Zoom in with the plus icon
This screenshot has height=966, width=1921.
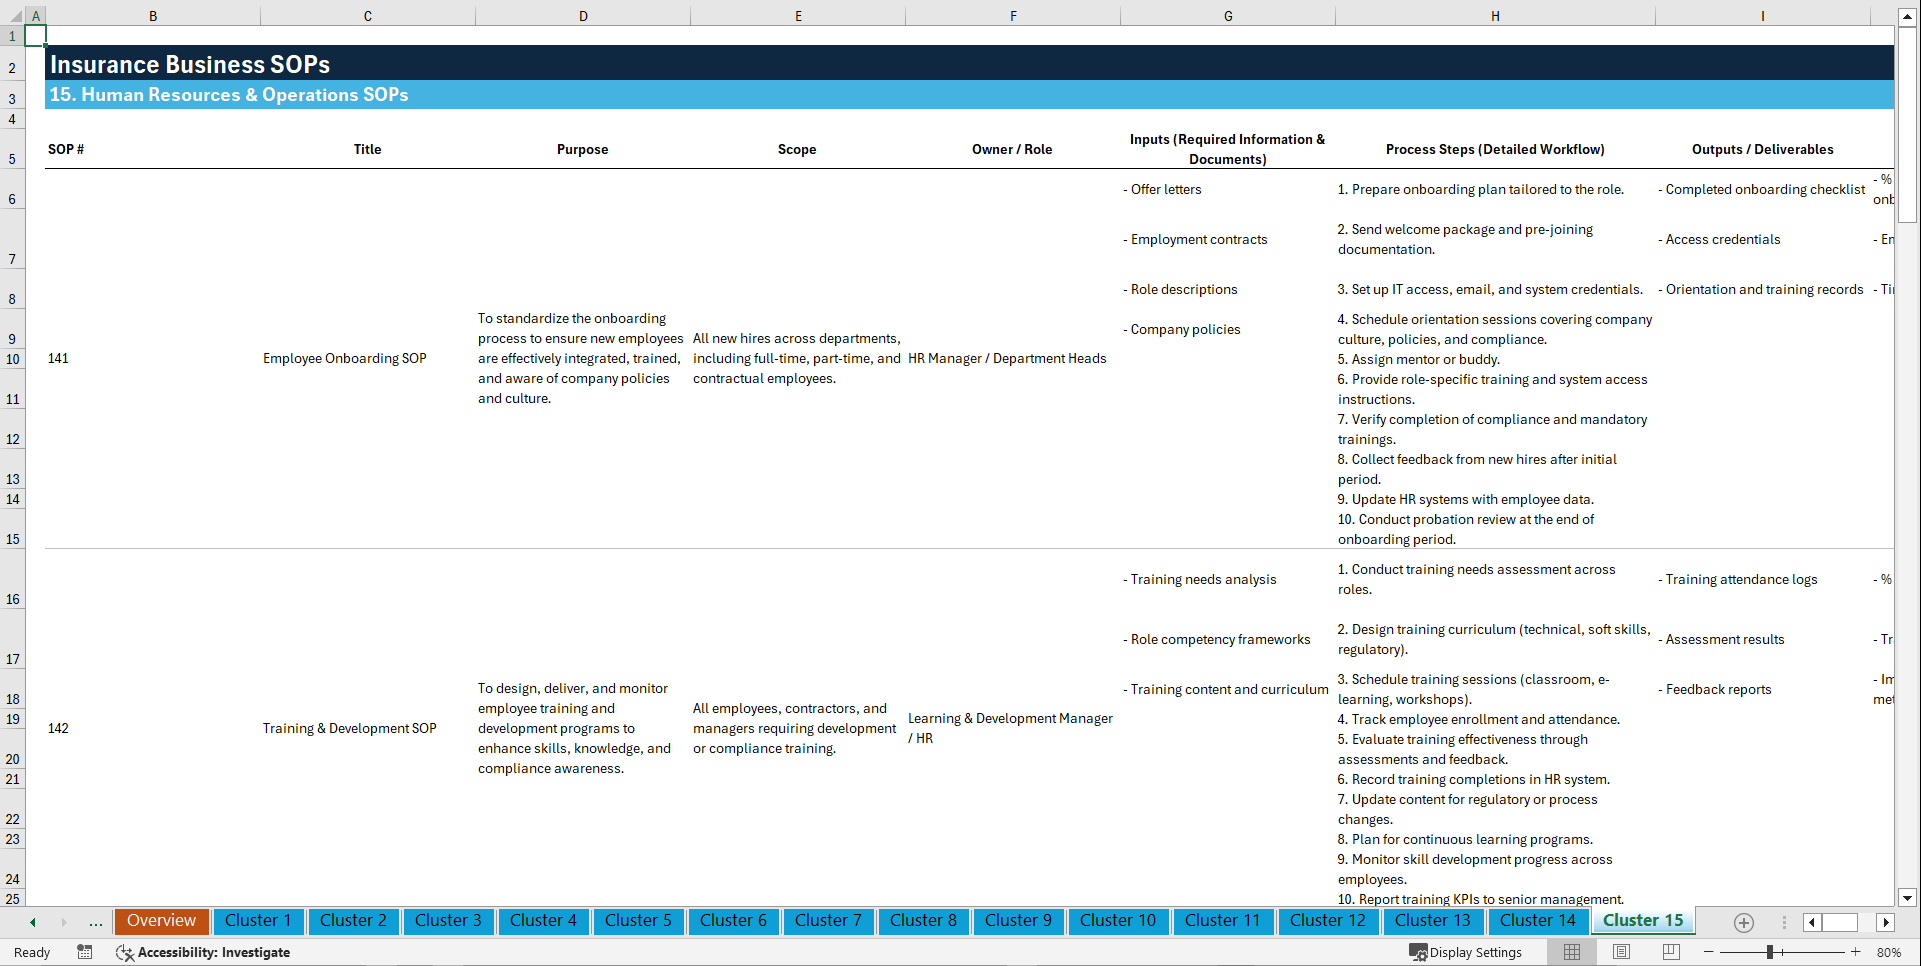click(x=1856, y=952)
